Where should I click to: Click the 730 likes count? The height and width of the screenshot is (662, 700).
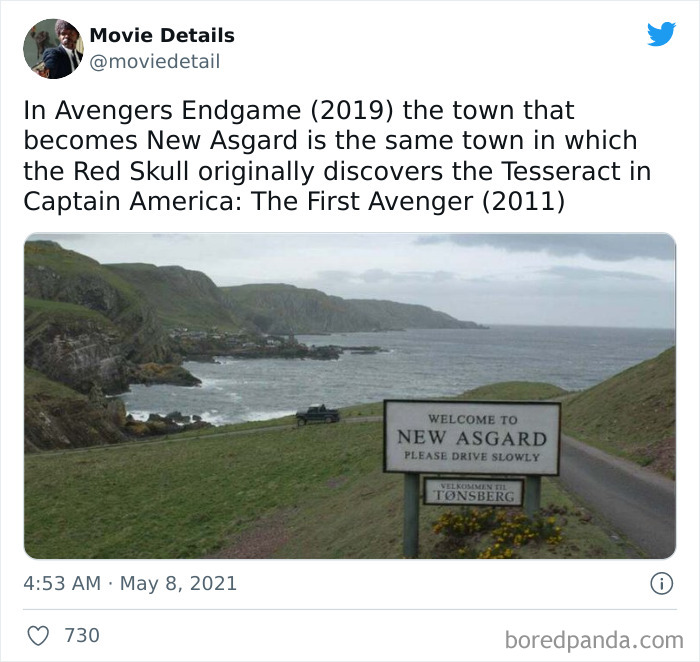pos(82,635)
